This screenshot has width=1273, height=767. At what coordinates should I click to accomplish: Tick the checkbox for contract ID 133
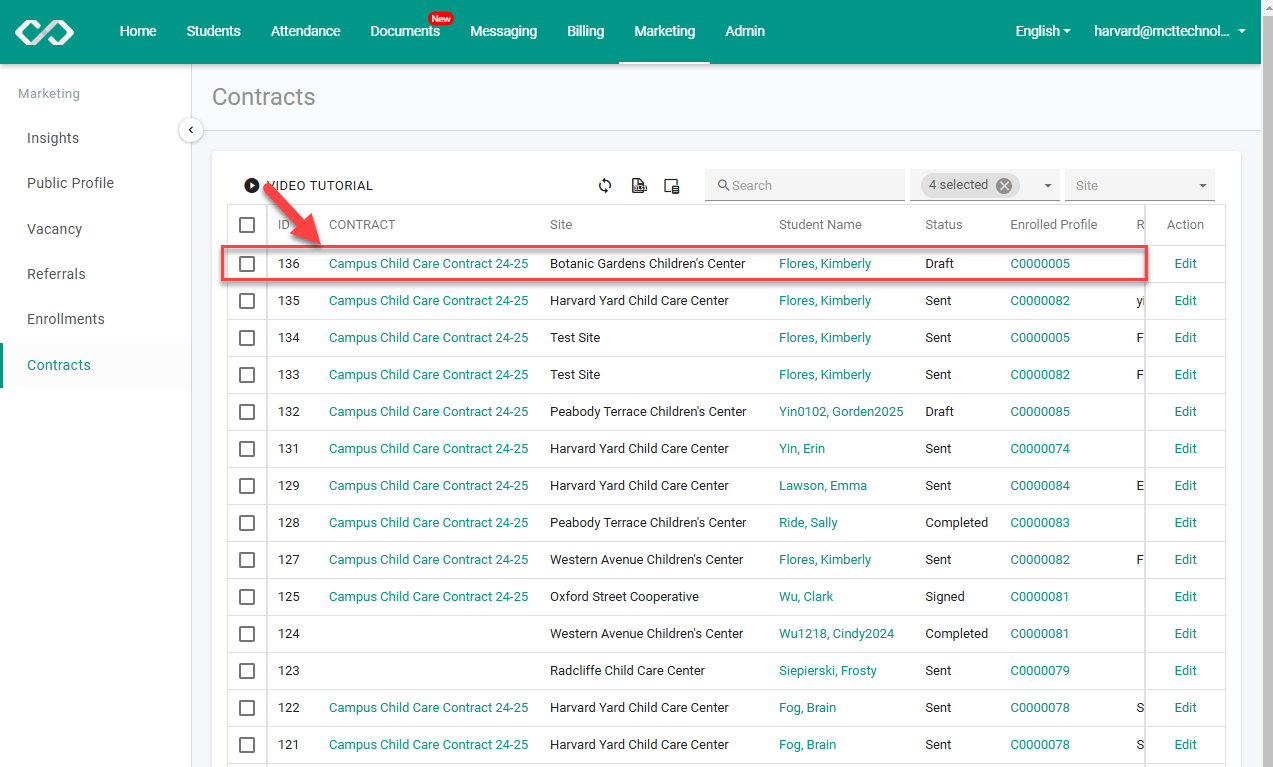(x=247, y=375)
